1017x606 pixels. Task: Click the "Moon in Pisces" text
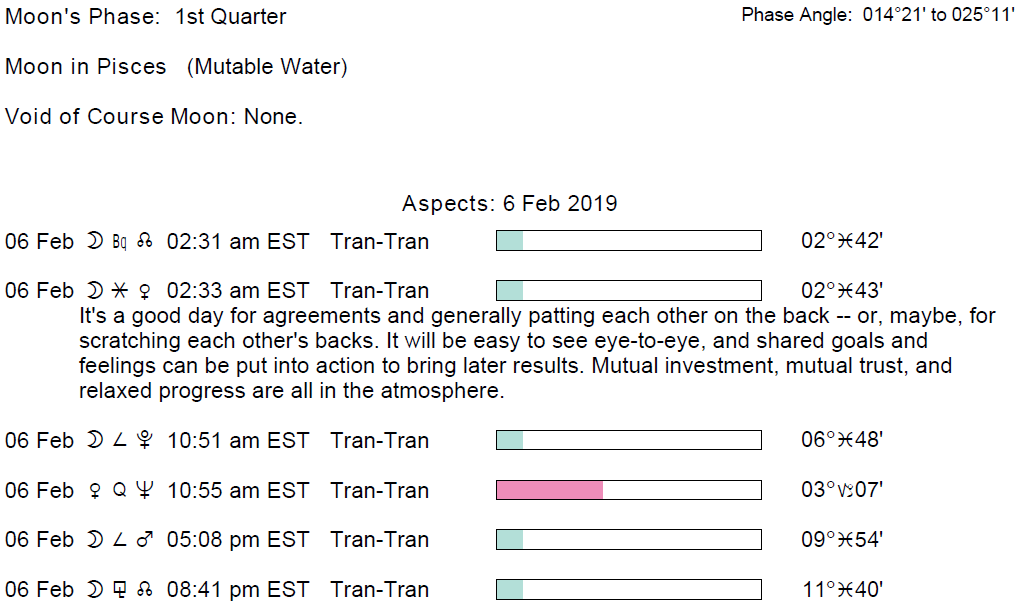86,67
